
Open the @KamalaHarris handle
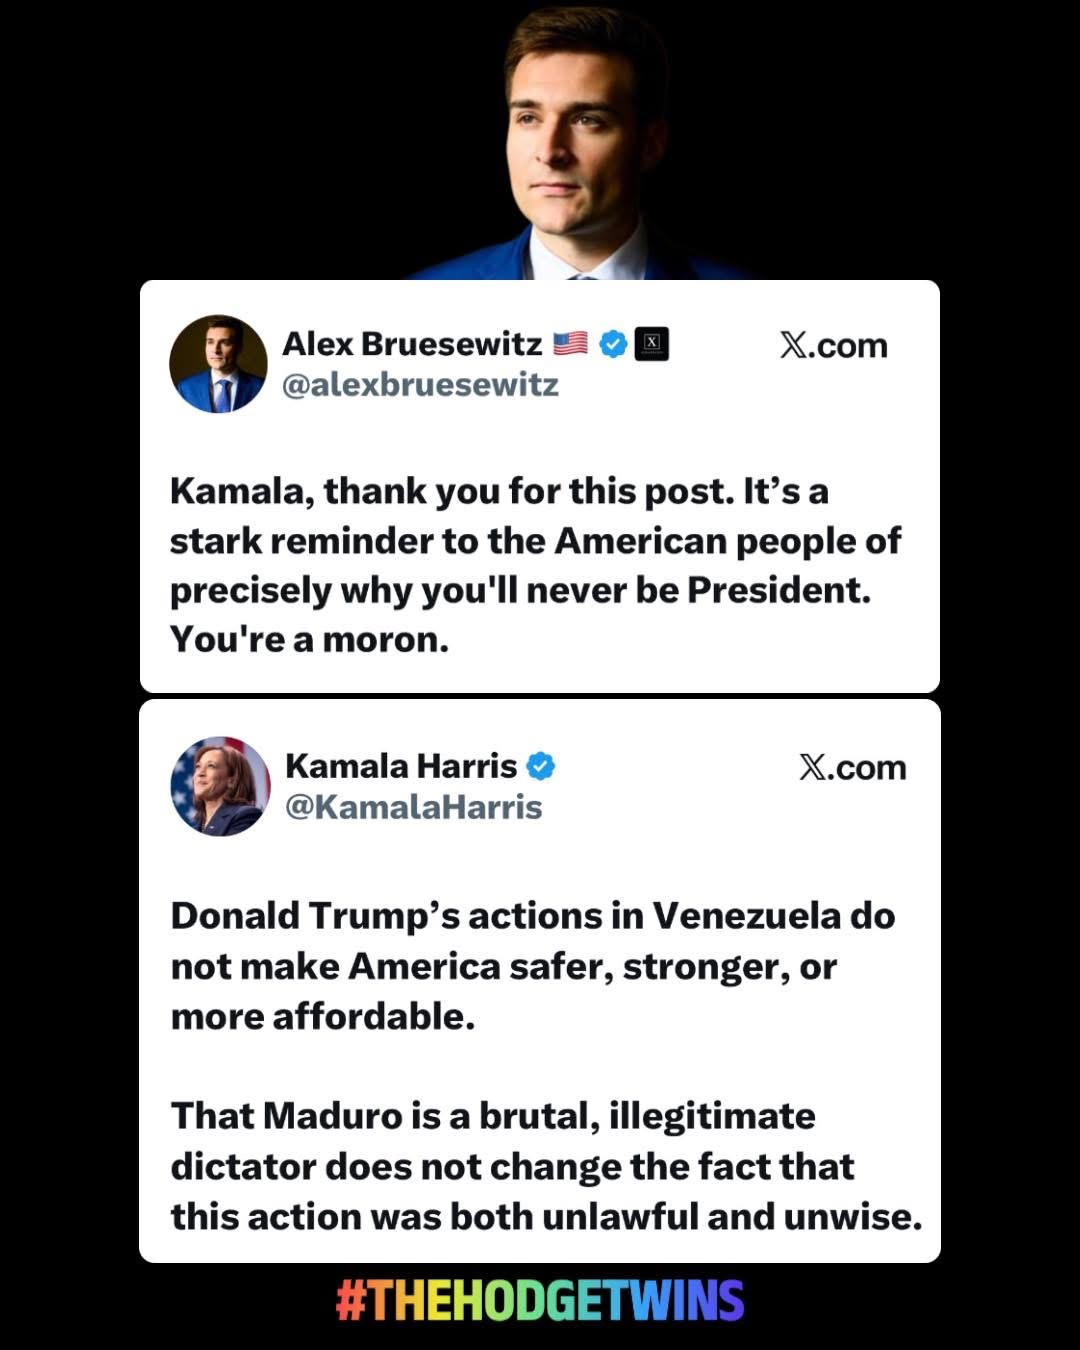pos(414,807)
